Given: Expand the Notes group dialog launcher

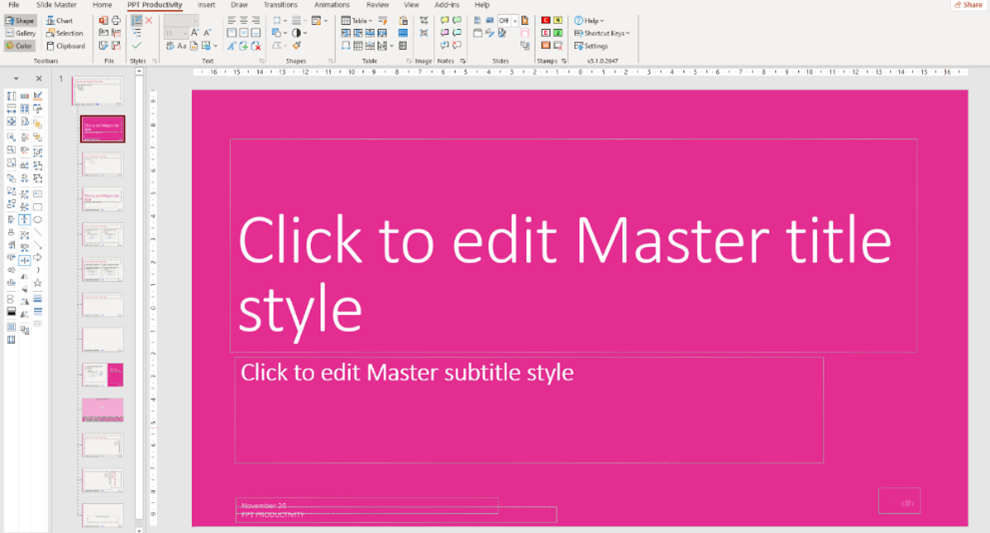Looking at the screenshot, I should point(463,61).
